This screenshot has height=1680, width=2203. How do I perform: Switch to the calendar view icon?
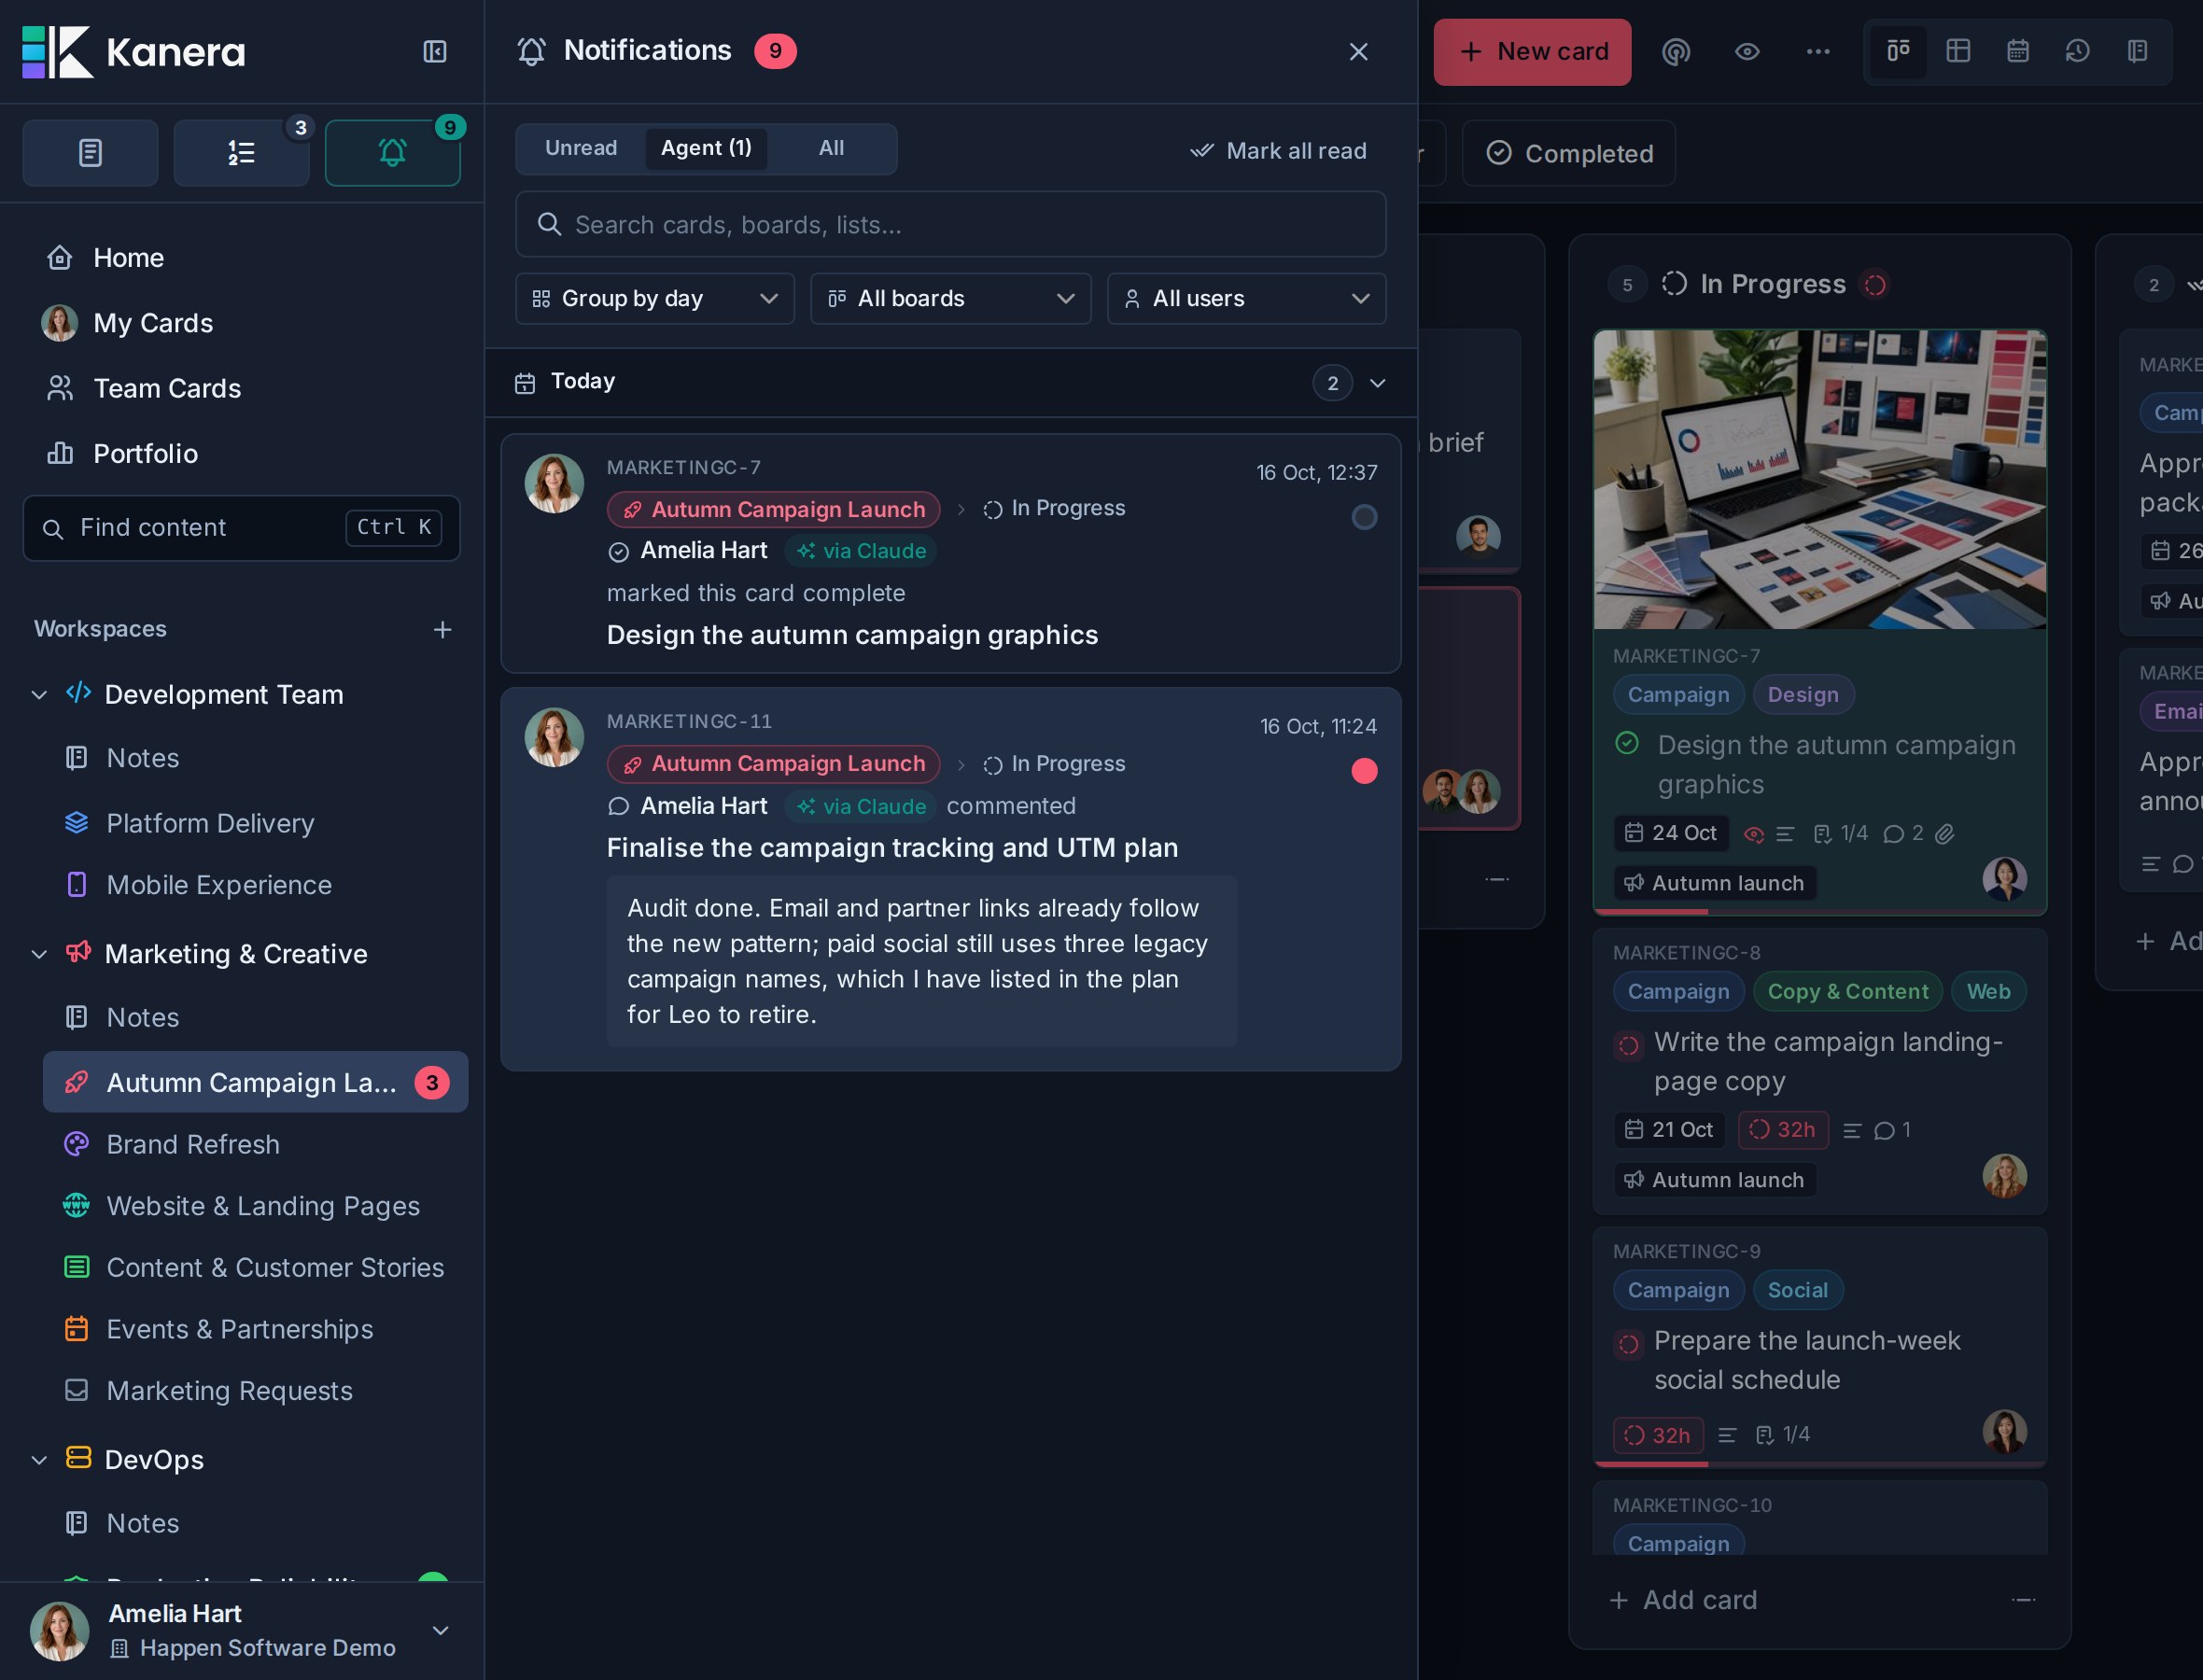point(2018,51)
